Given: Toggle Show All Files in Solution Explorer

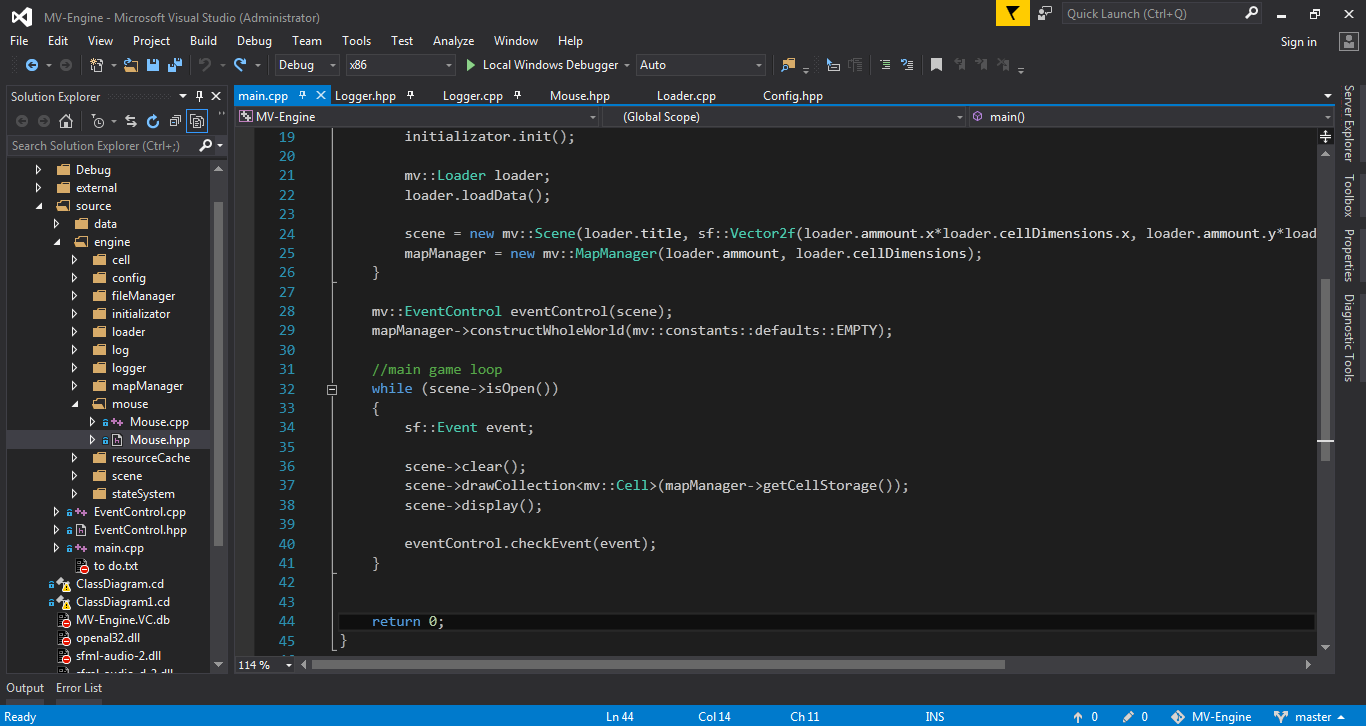Looking at the screenshot, I should coord(197,121).
